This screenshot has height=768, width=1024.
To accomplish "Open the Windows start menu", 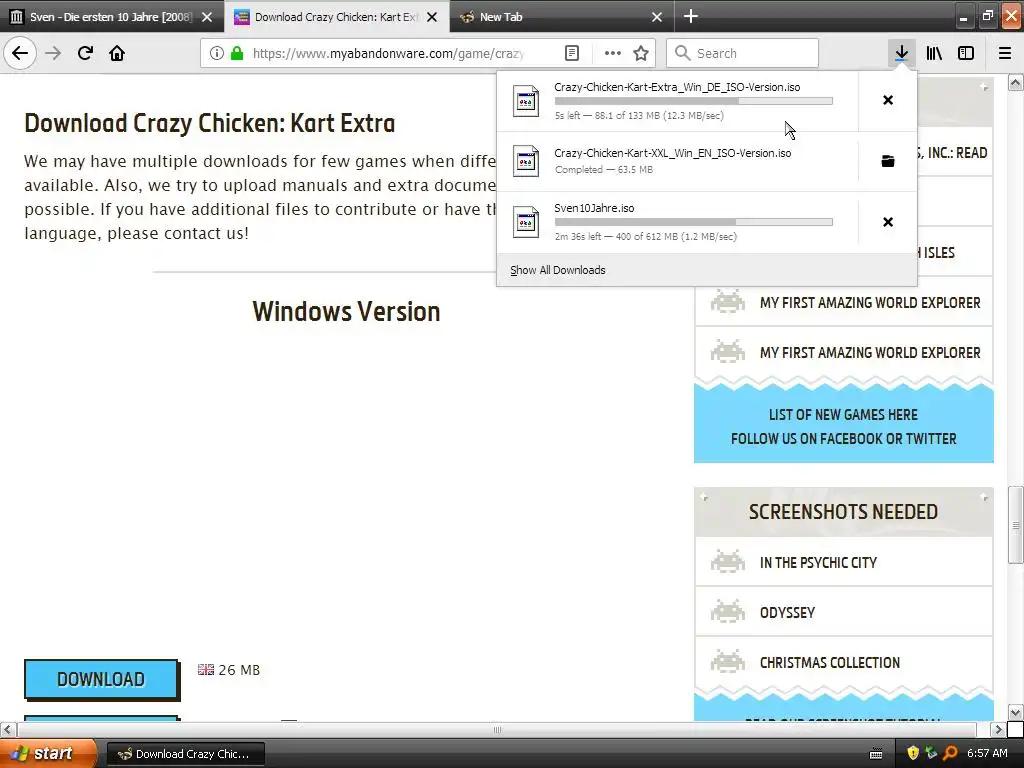I will (x=47, y=754).
